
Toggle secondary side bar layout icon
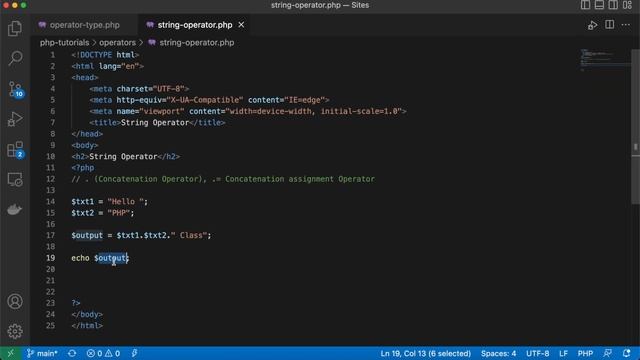click(x=613, y=5)
